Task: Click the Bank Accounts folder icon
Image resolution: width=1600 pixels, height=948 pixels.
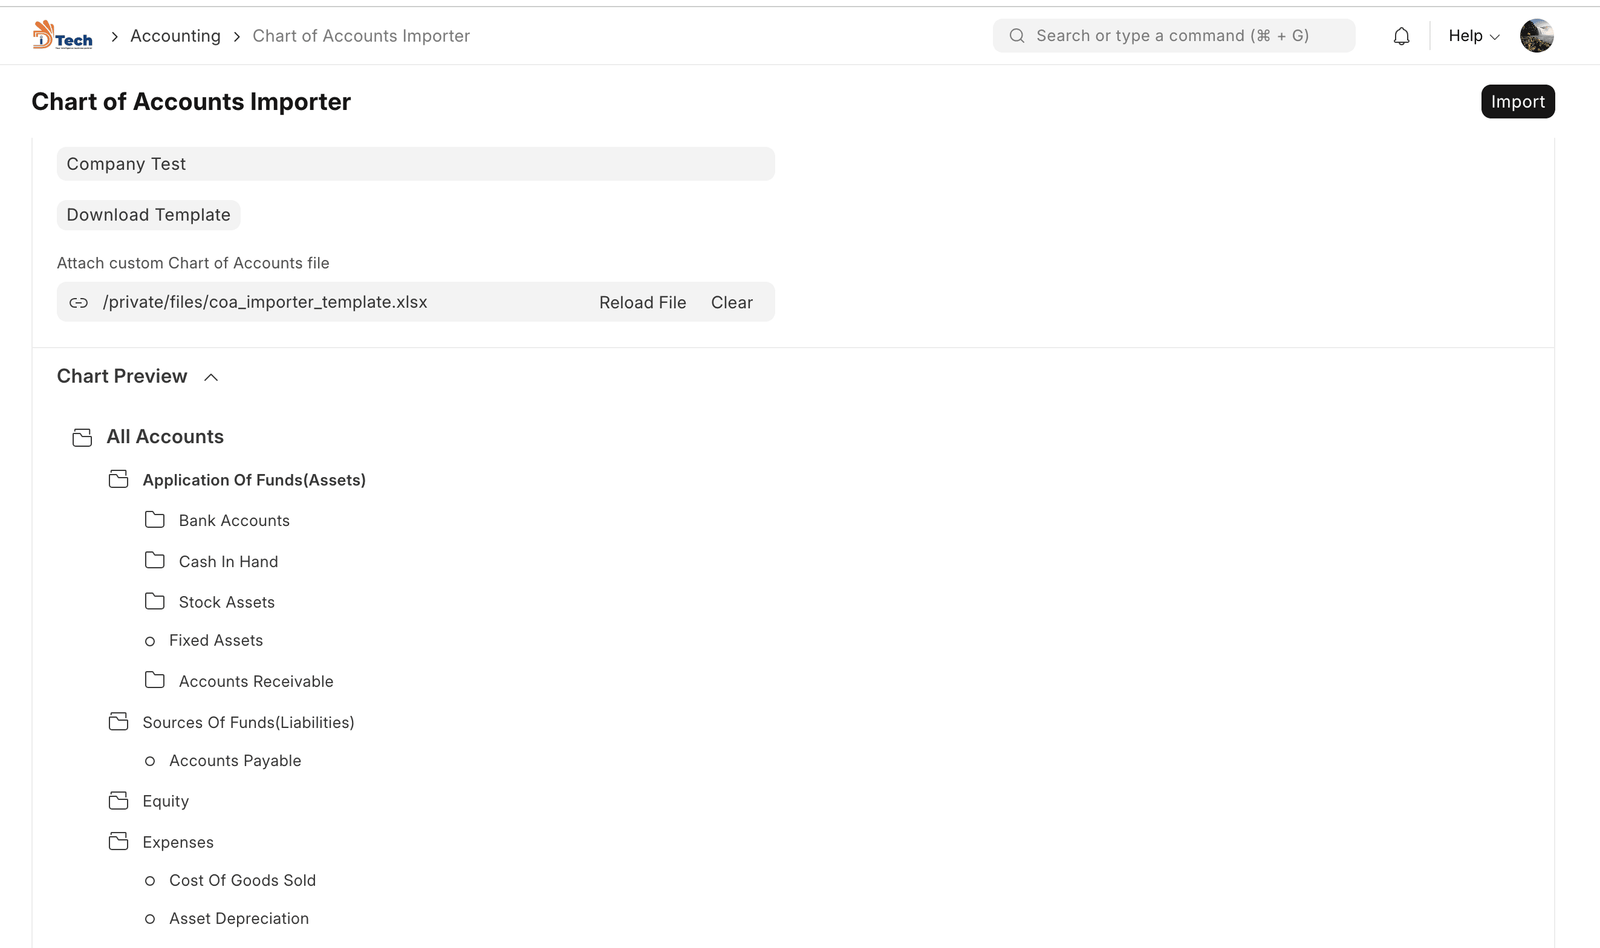Action: click(x=154, y=520)
